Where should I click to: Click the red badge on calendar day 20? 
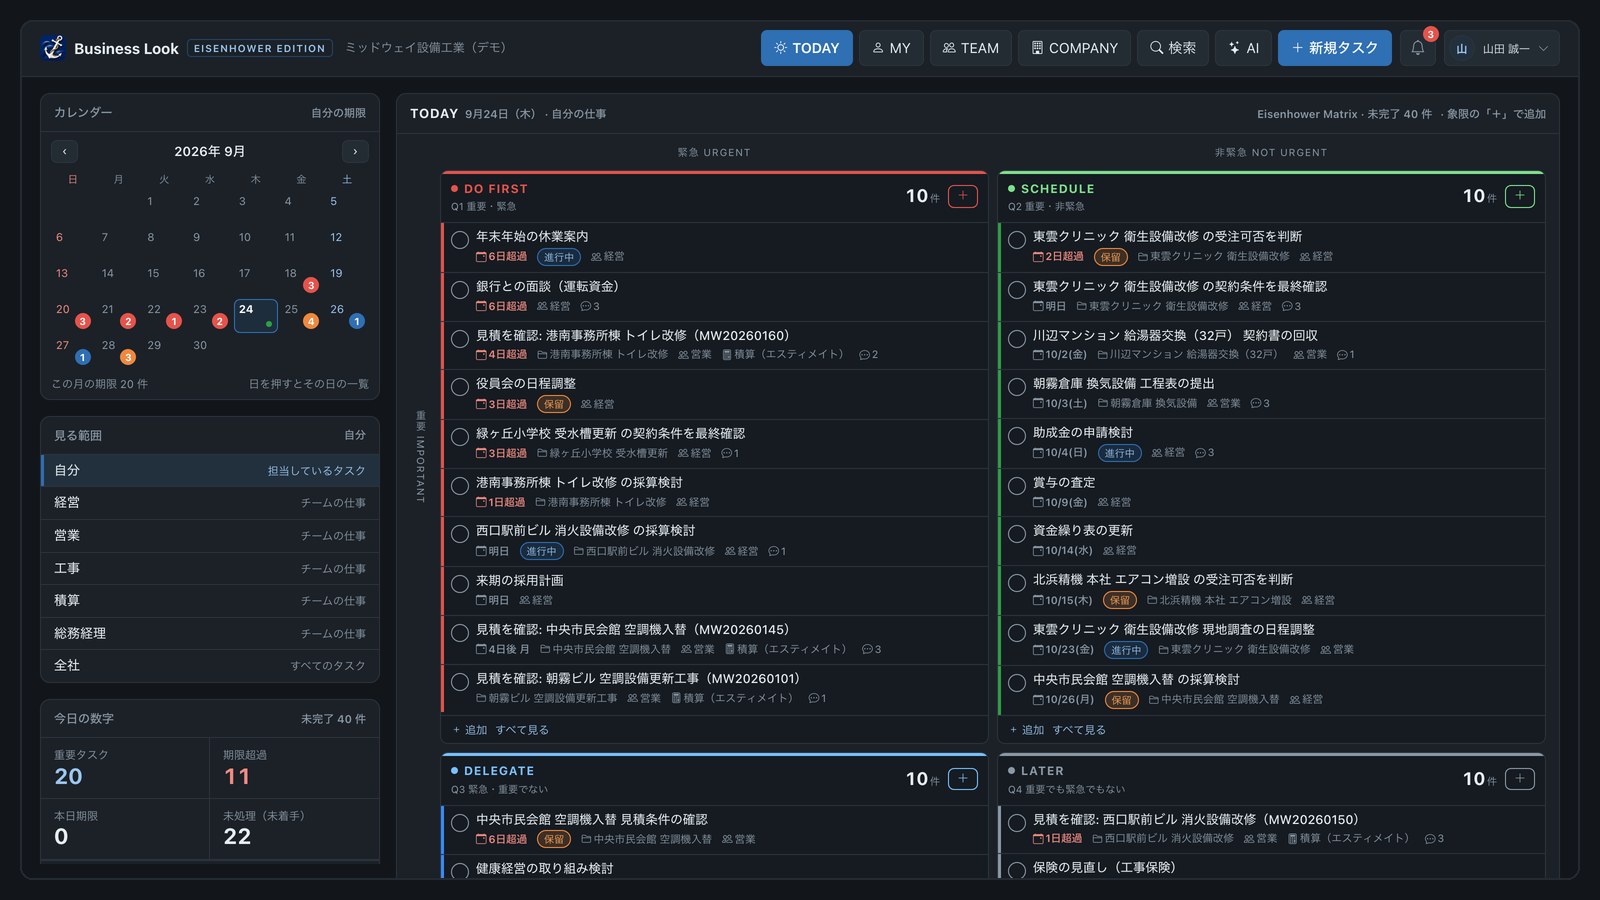[83, 321]
